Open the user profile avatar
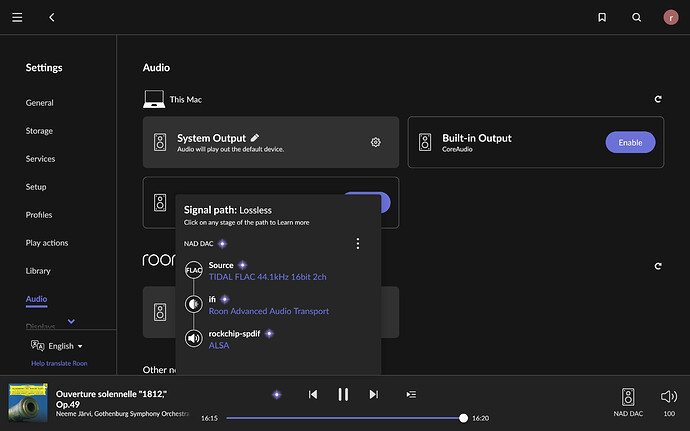This screenshot has width=690, height=431. (671, 17)
